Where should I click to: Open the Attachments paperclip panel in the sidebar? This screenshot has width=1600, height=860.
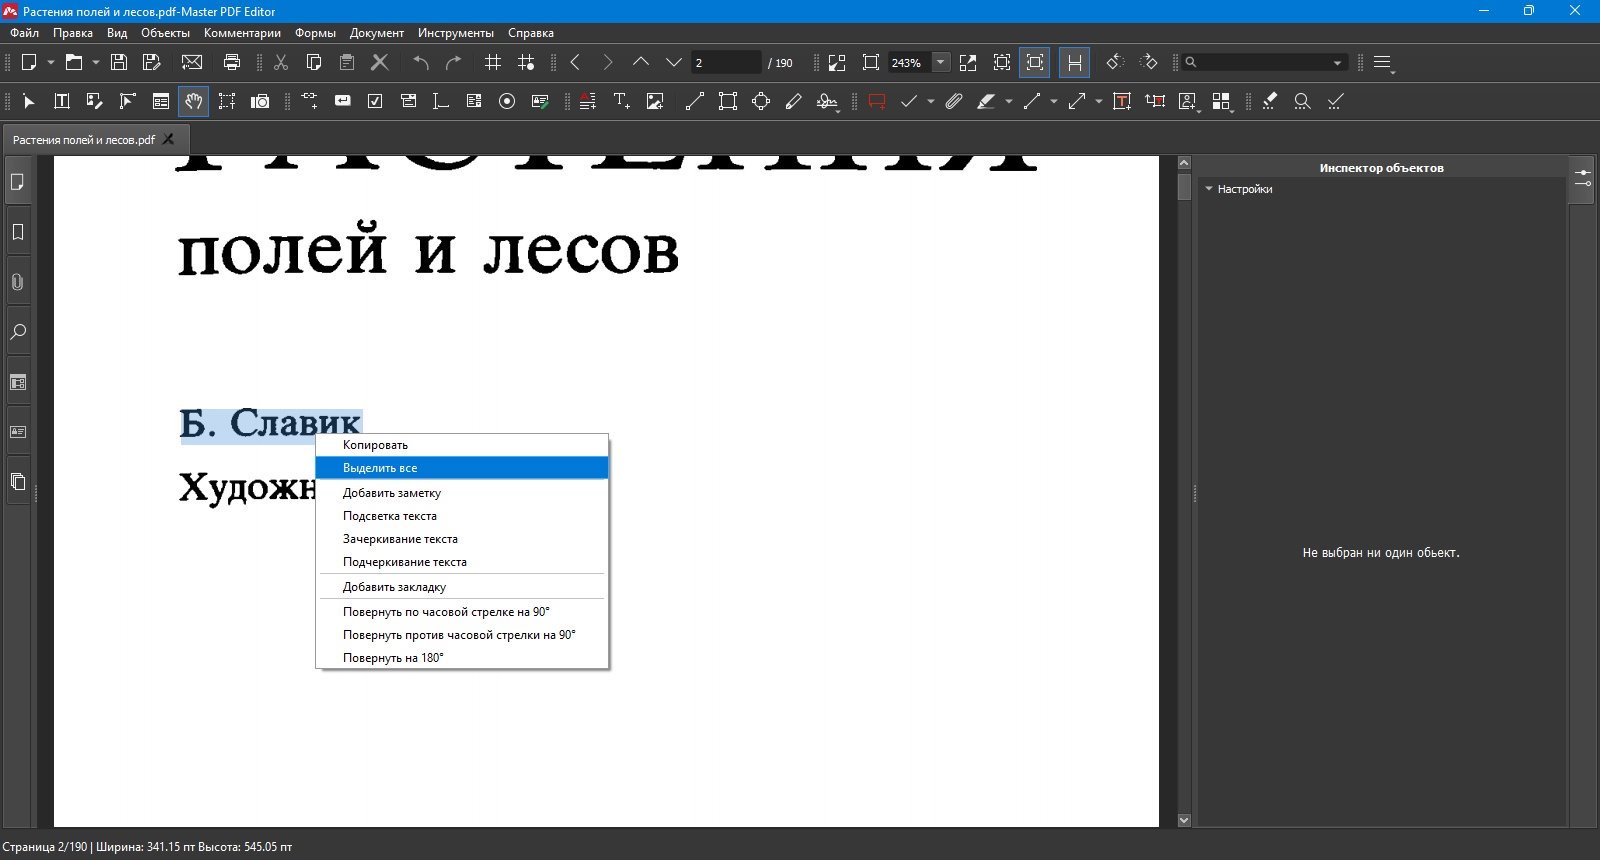click(18, 282)
